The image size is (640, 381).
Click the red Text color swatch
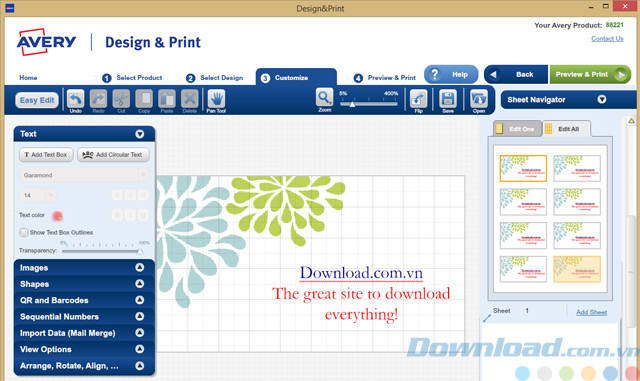(57, 215)
